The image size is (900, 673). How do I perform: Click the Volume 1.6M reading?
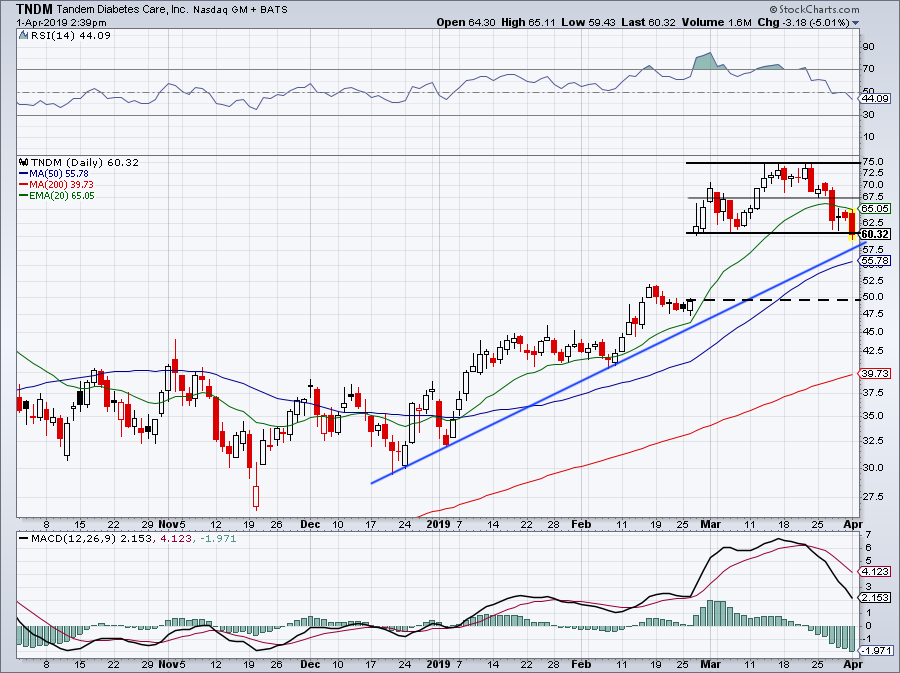[716, 22]
